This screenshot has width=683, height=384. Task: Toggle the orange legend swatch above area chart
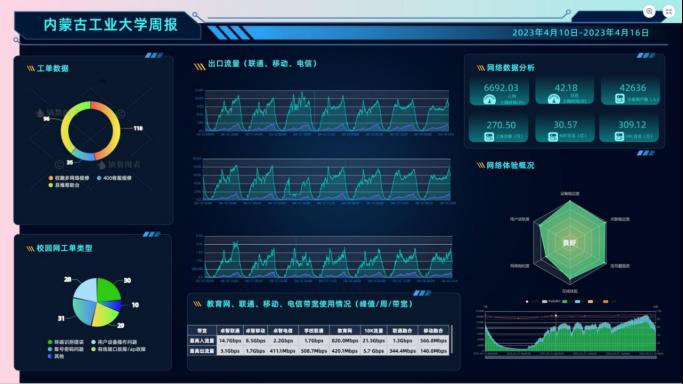(x=605, y=301)
